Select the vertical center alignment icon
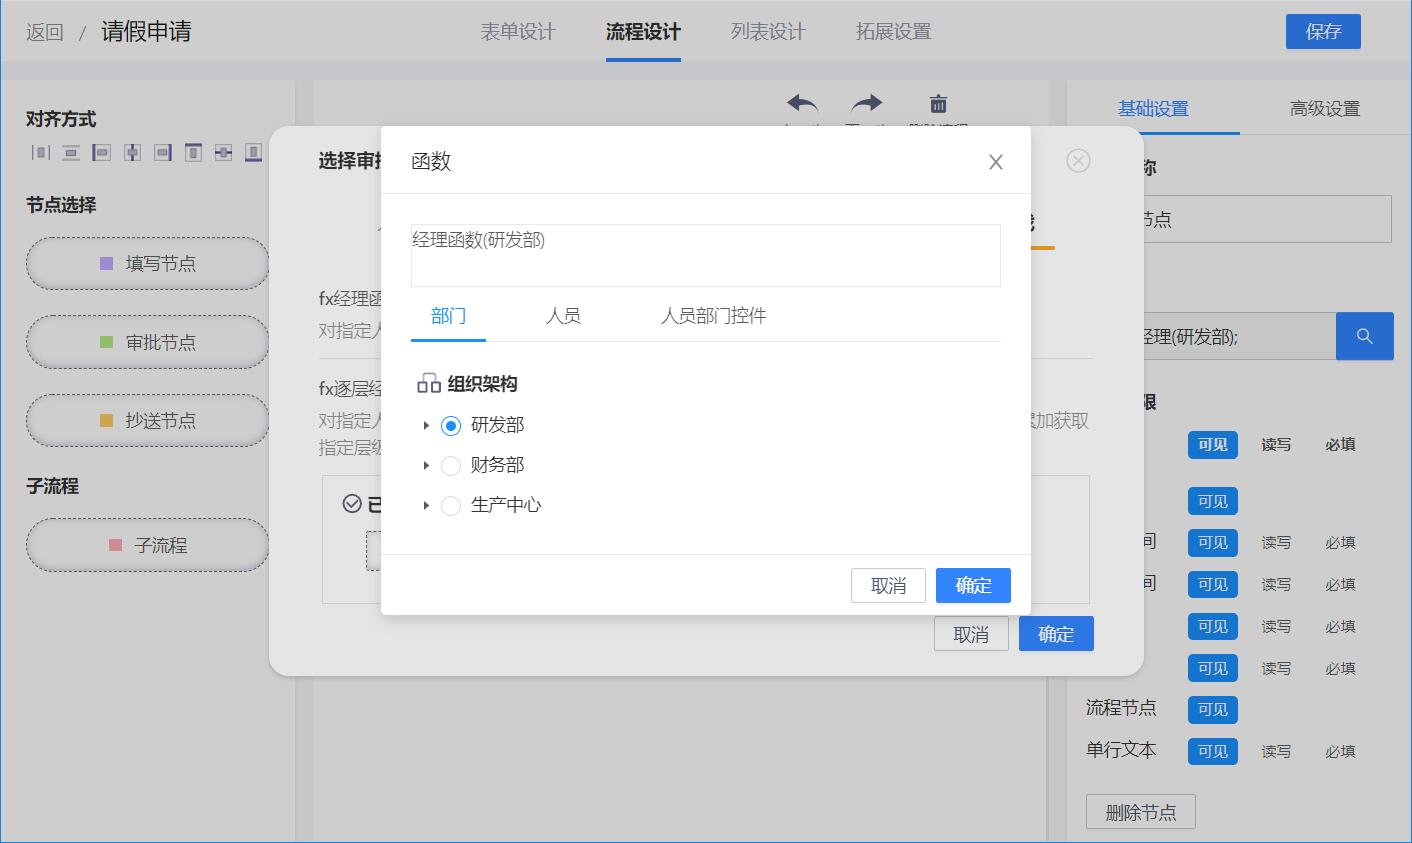This screenshot has width=1412, height=843. [223, 152]
